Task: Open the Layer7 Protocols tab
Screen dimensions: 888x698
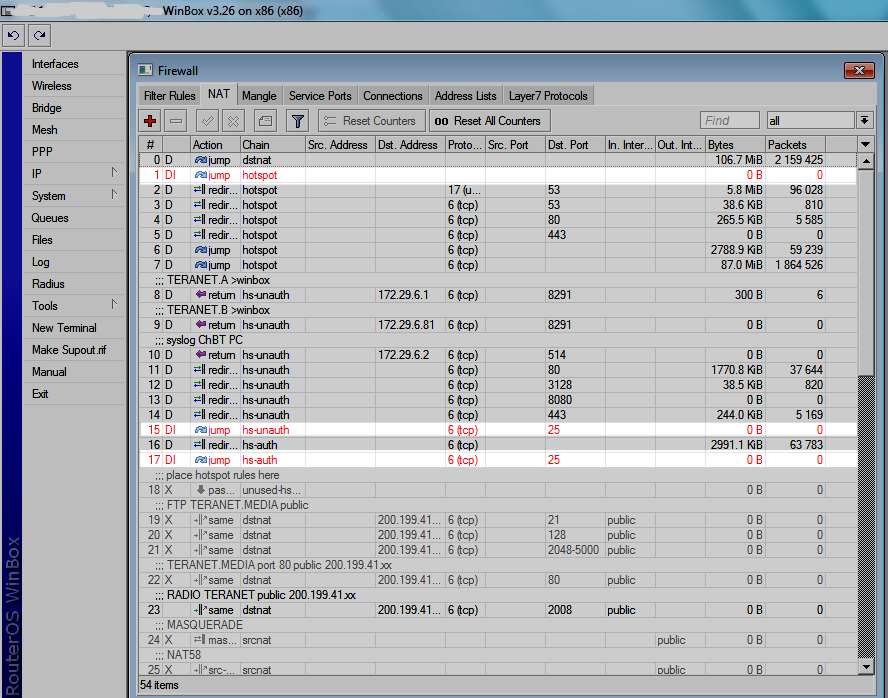Action: pyautogui.click(x=548, y=96)
